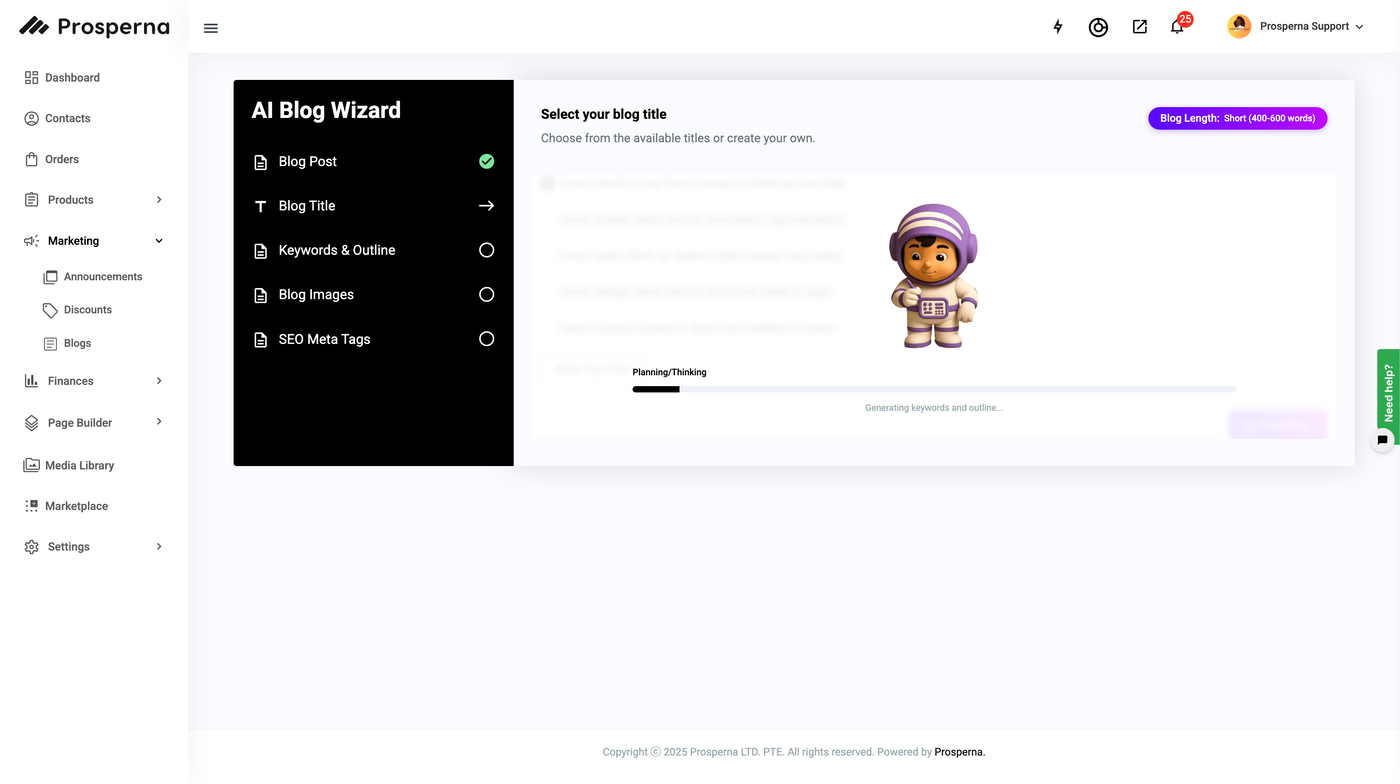Click the 'Generating keywords and outline...' status text

[x=934, y=408]
